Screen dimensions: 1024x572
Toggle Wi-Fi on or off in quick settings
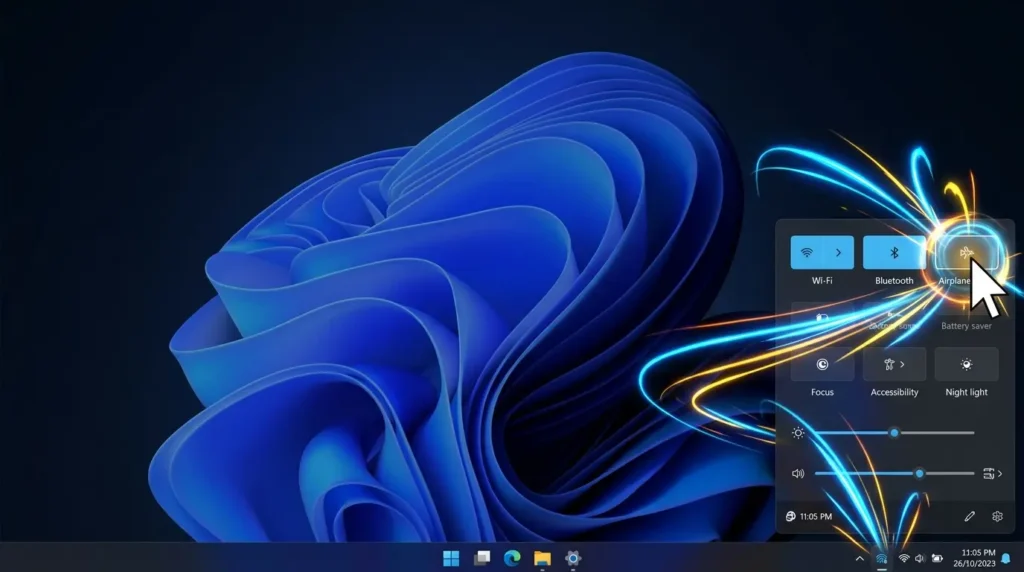click(x=807, y=253)
